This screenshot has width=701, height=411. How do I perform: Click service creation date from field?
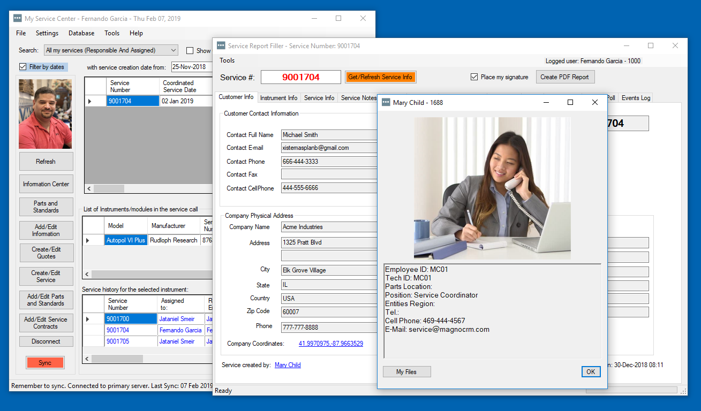click(x=192, y=67)
